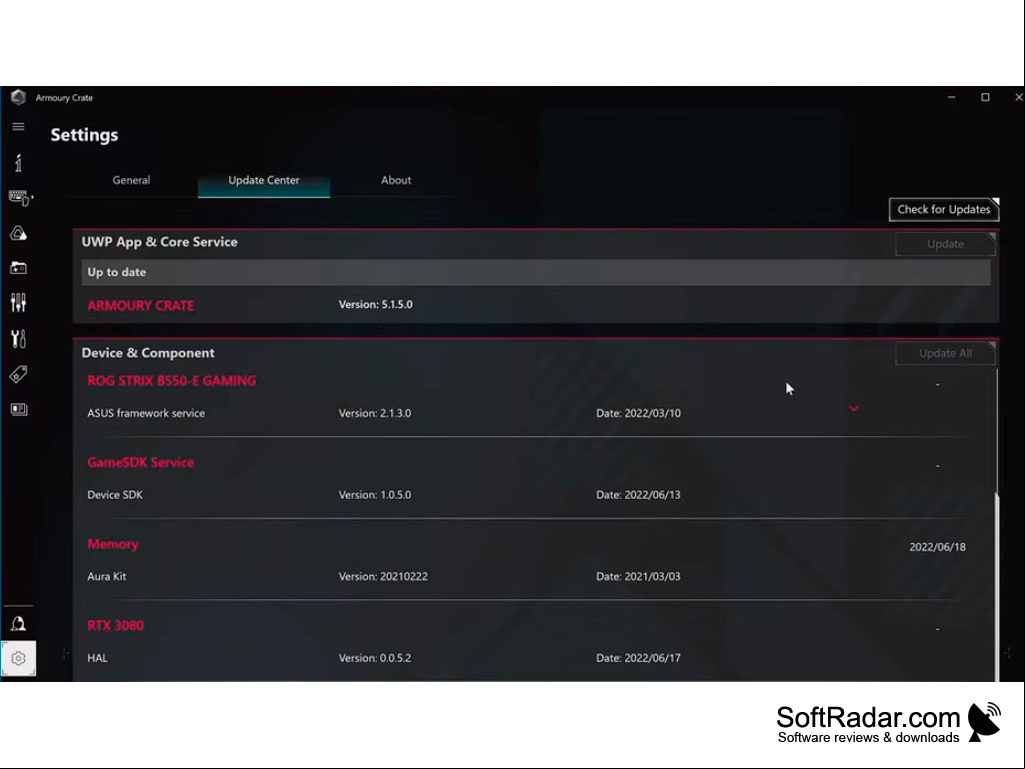Open the Featured deals tag icon
The width and height of the screenshot is (1025, 769).
click(x=18, y=374)
